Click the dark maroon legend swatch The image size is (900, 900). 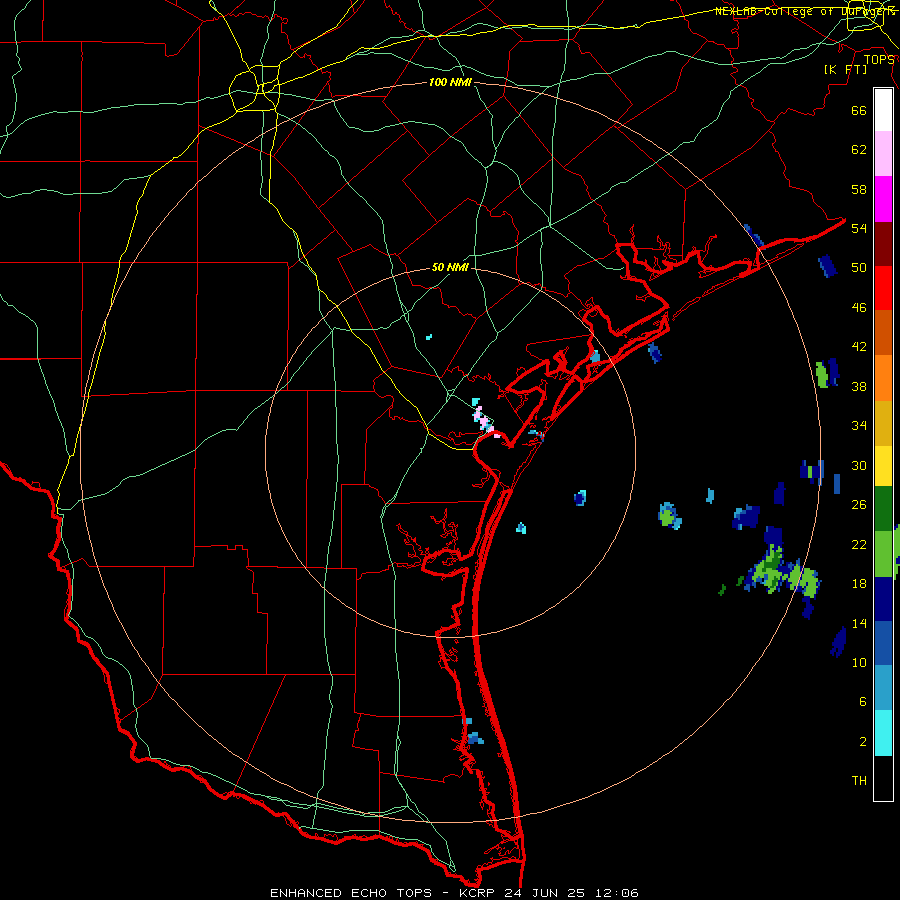(883, 244)
